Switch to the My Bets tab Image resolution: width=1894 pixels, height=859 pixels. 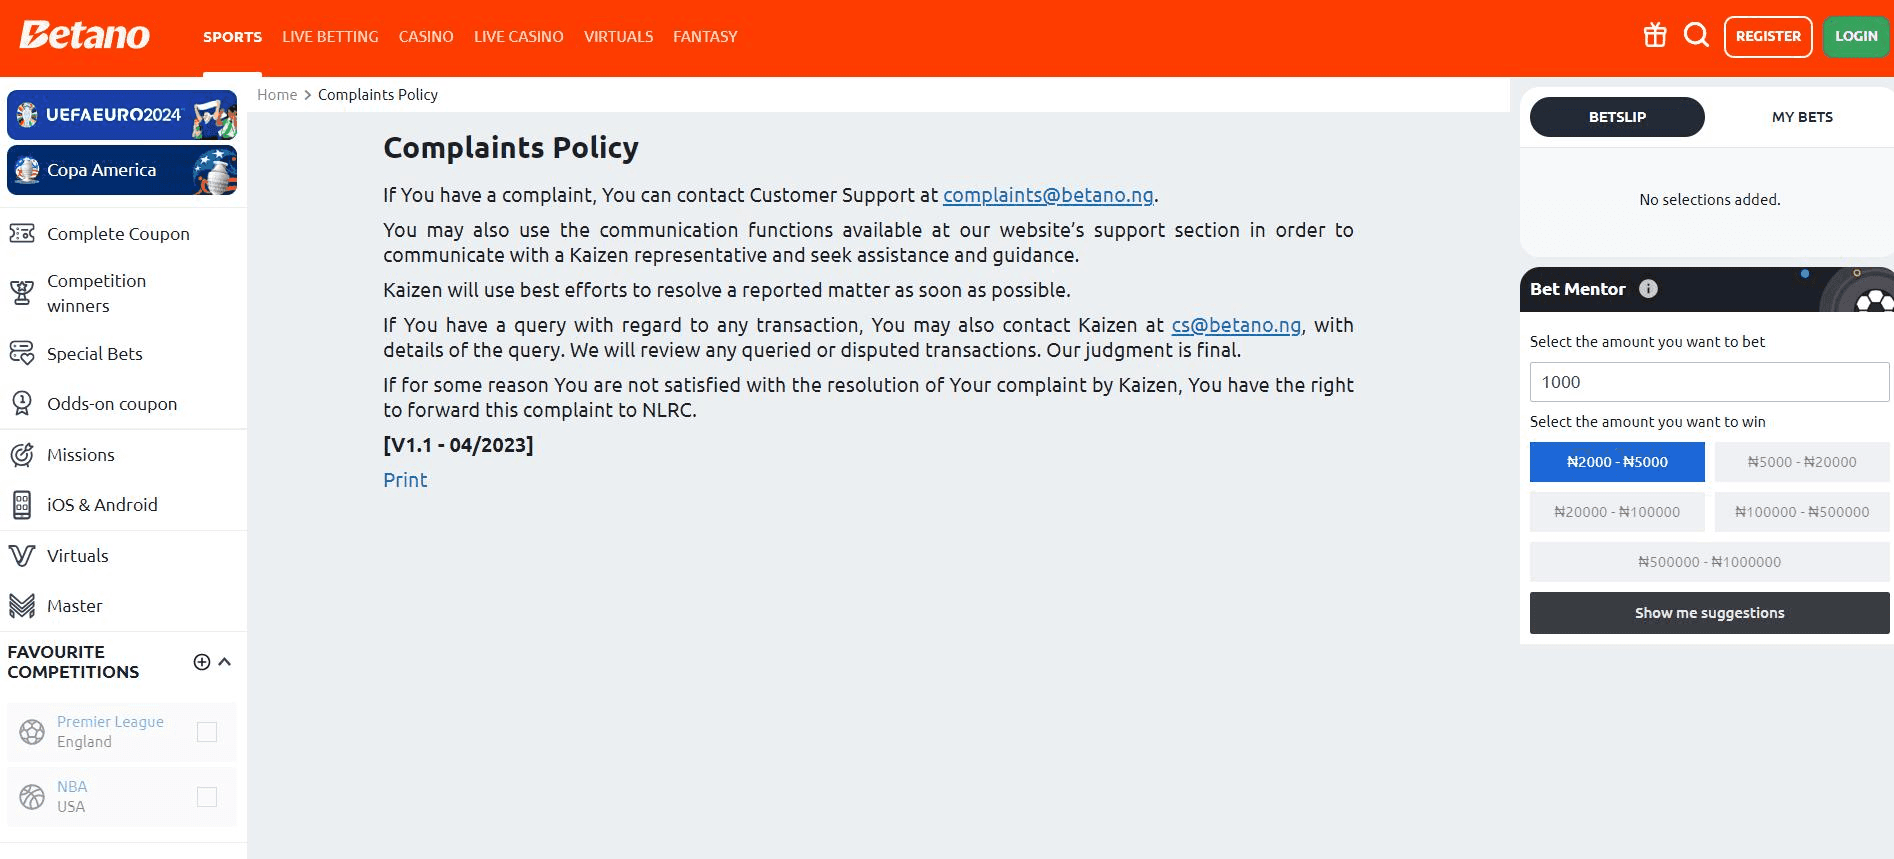[1801, 117]
